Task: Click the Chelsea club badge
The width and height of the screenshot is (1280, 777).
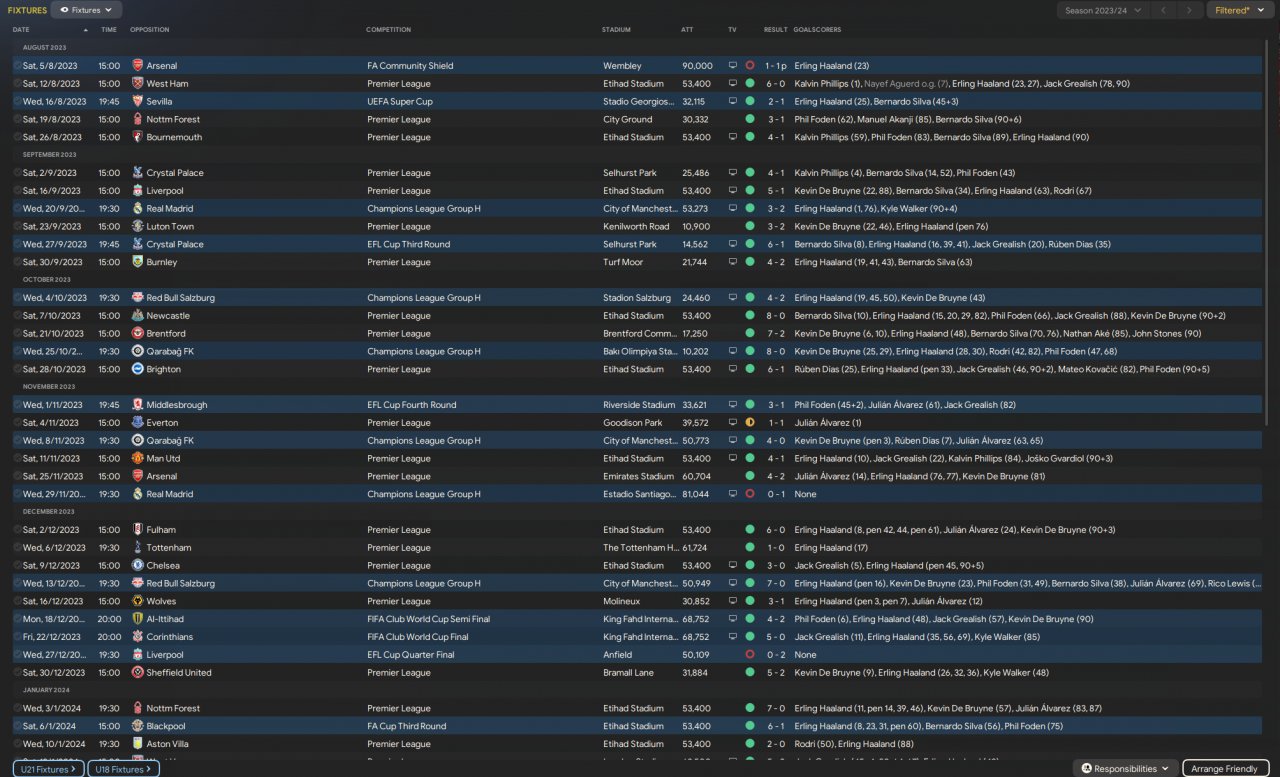Action: tap(137, 566)
